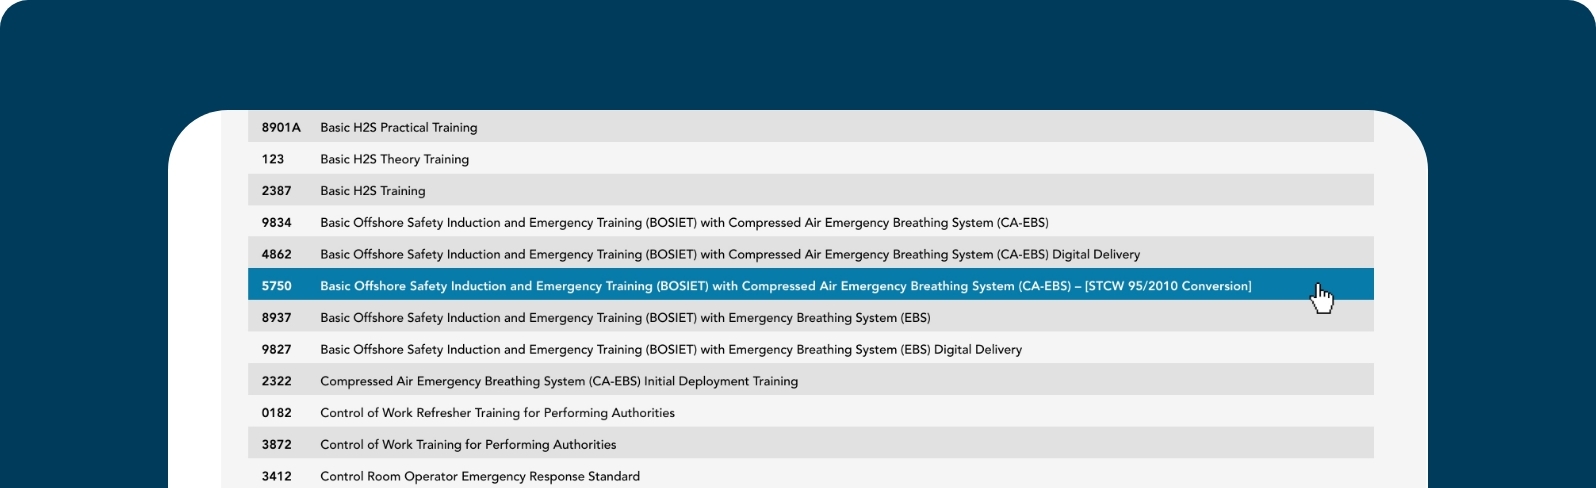
Task: Click course code 8937
Action: 277,318
